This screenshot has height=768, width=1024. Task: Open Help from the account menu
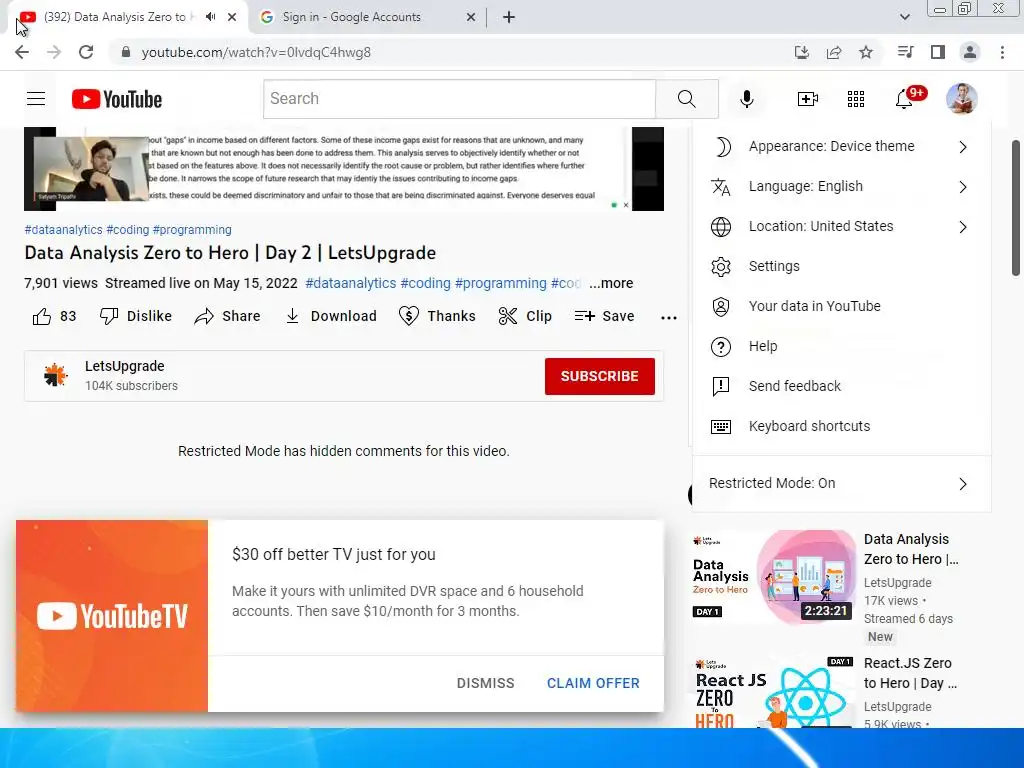point(842,346)
